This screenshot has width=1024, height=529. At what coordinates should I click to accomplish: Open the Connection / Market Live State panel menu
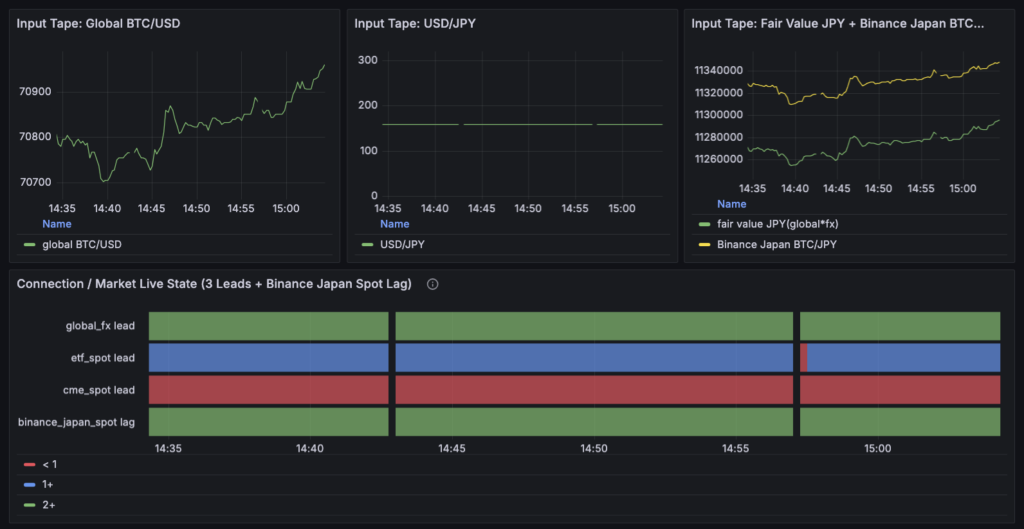pyautogui.click(x=214, y=284)
